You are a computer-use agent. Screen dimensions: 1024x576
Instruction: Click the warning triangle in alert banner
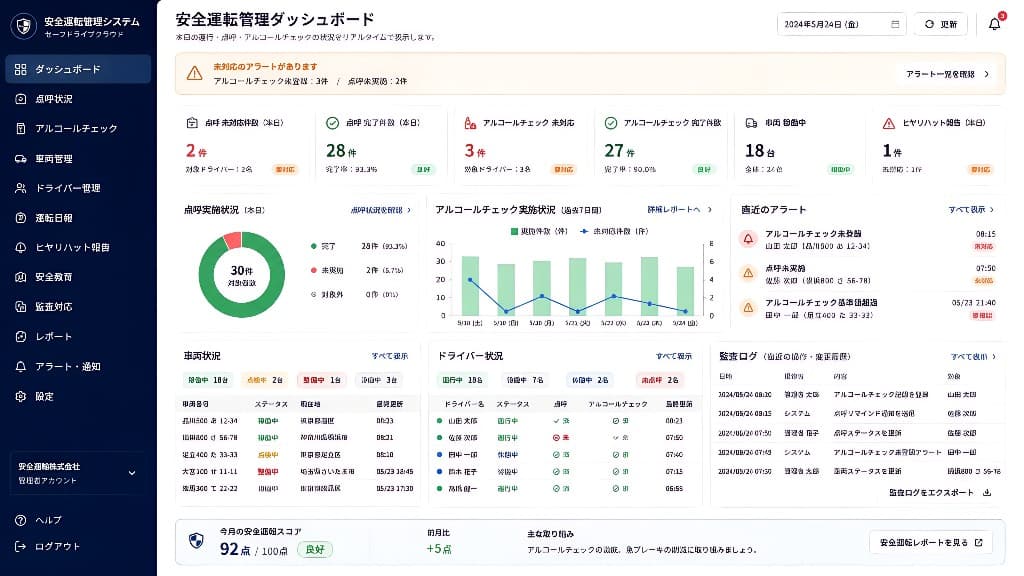coord(195,73)
